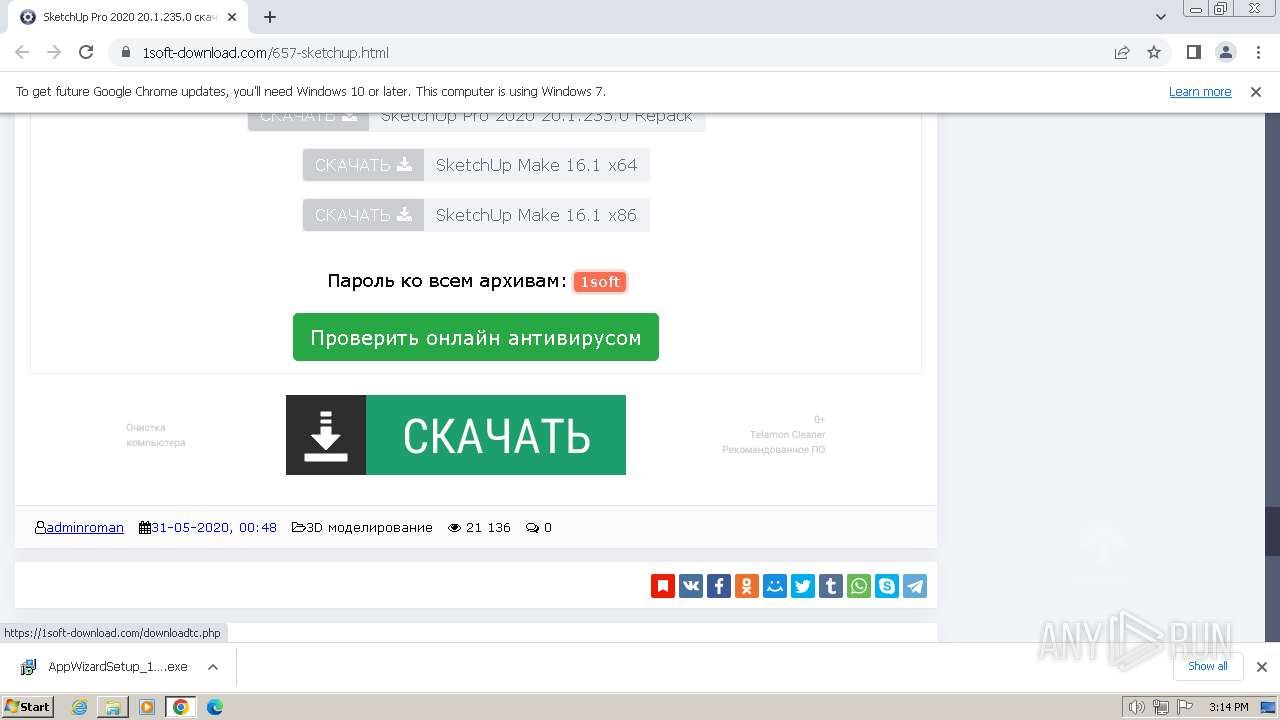Click Проверить онлайн антивирусом button

pyautogui.click(x=476, y=337)
